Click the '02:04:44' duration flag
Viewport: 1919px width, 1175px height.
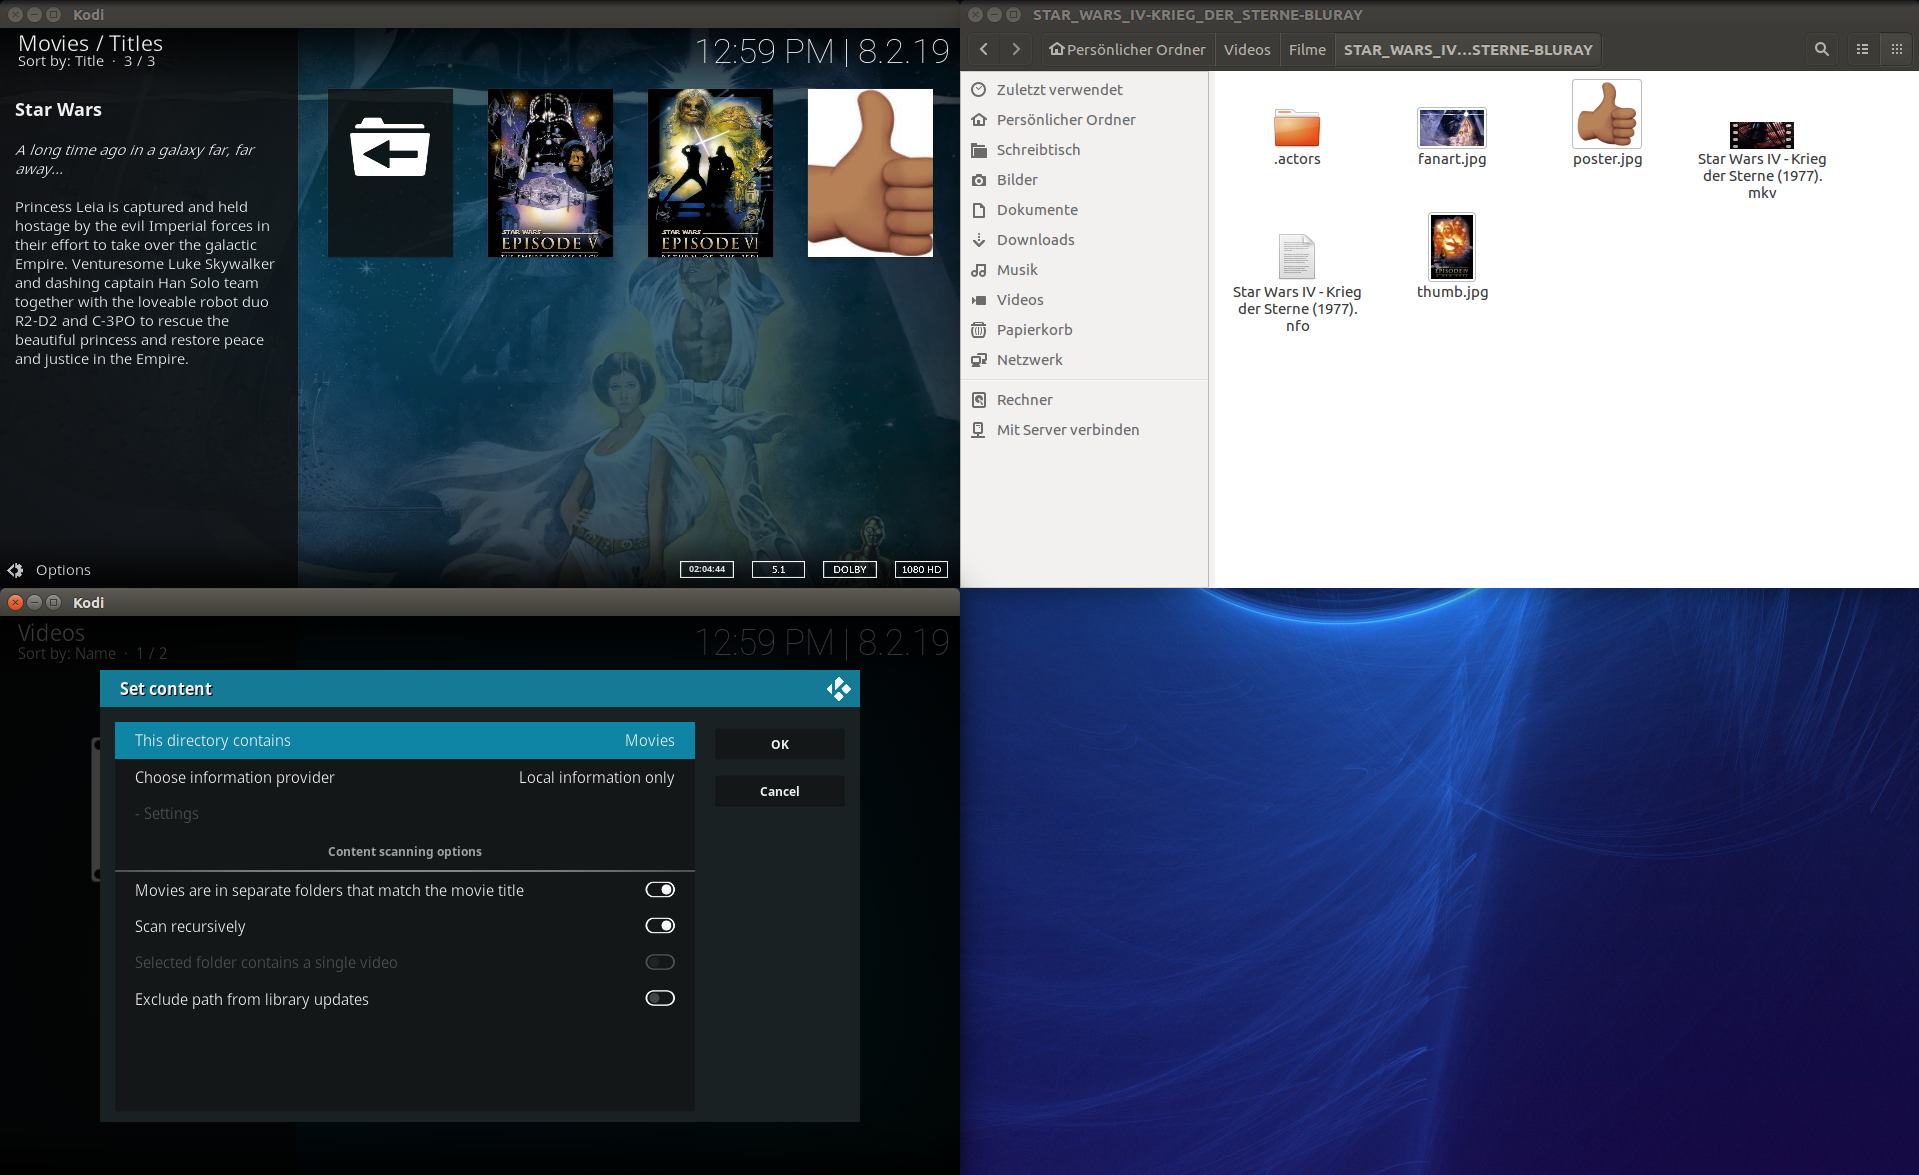[707, 569]
